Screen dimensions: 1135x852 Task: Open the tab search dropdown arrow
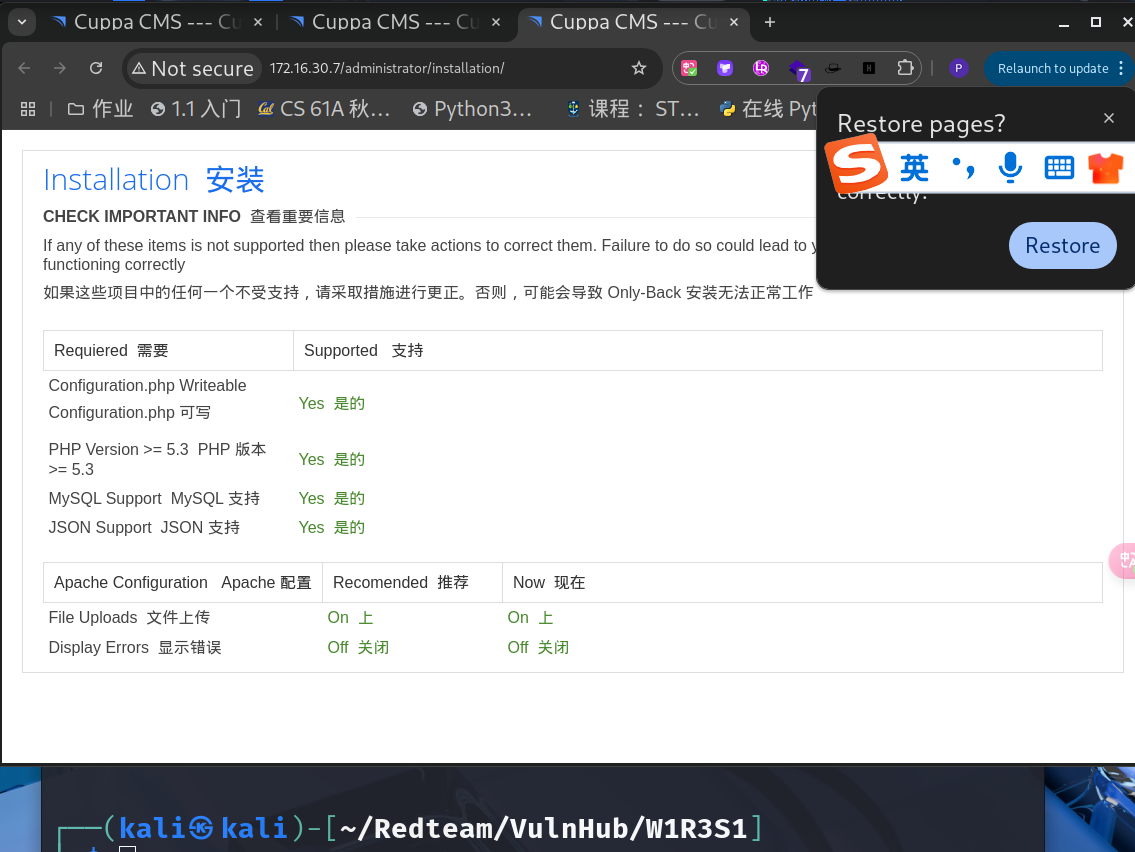click(22, 22)
